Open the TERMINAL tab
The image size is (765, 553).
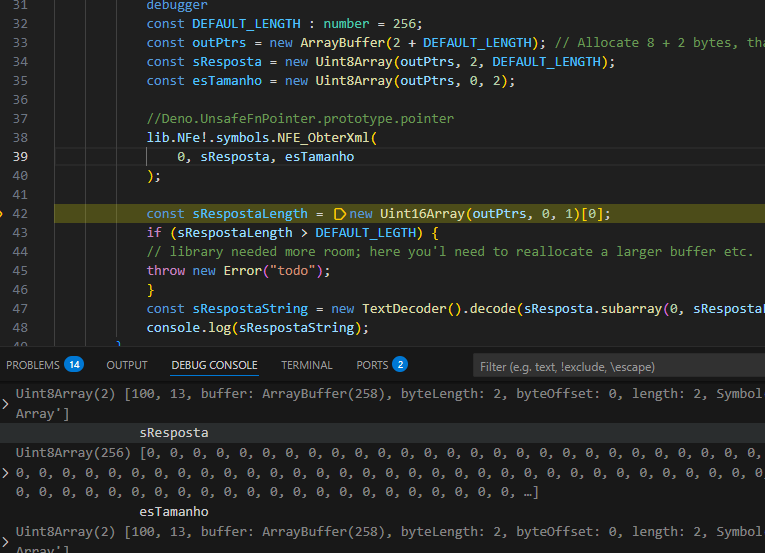306,365
